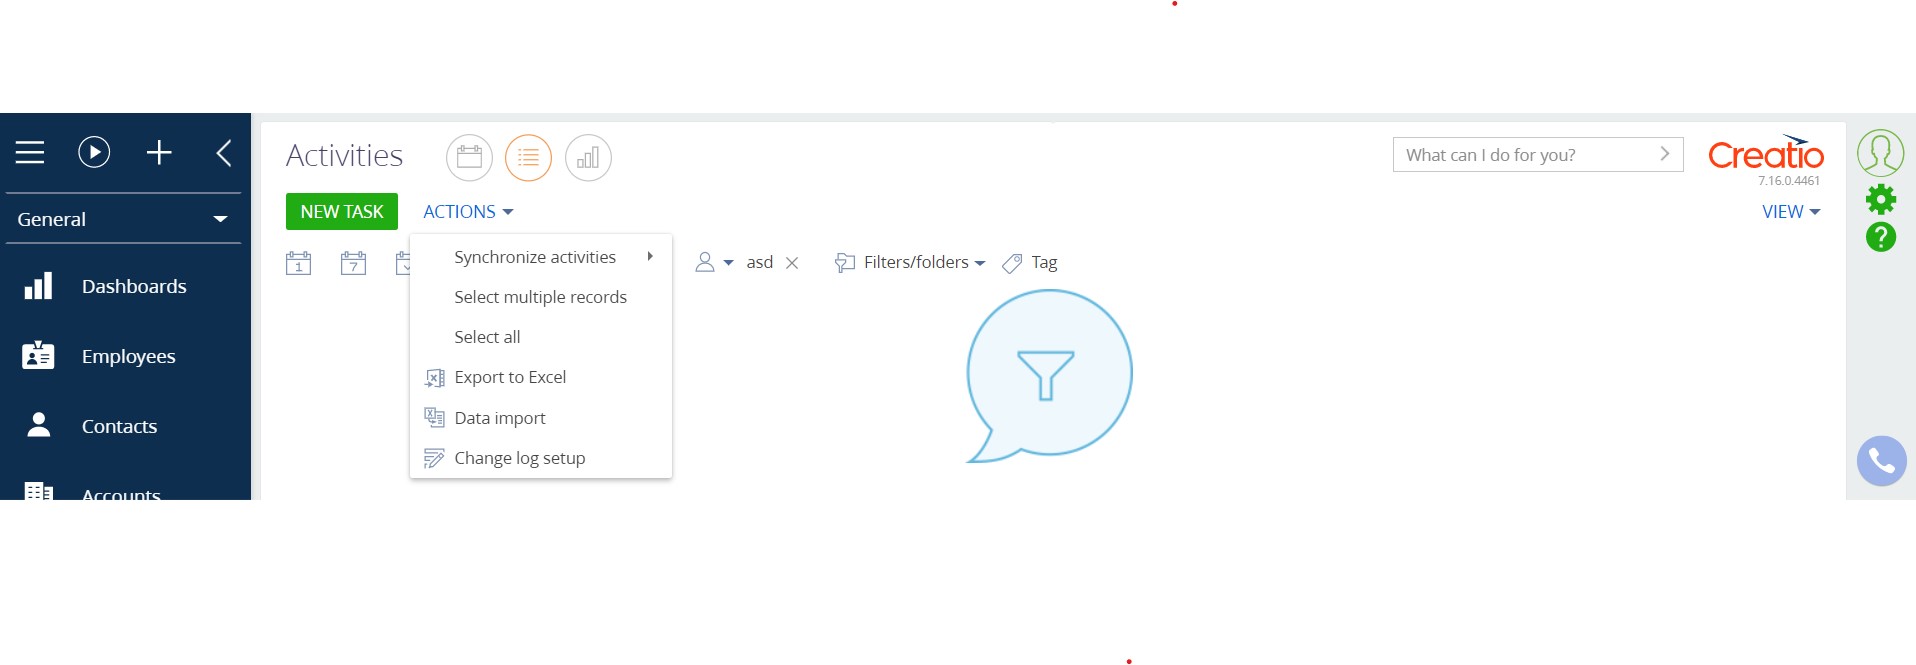1916x665 pixels.
Task: Click the NEW TASK button
Action: (x=342, y=212)
